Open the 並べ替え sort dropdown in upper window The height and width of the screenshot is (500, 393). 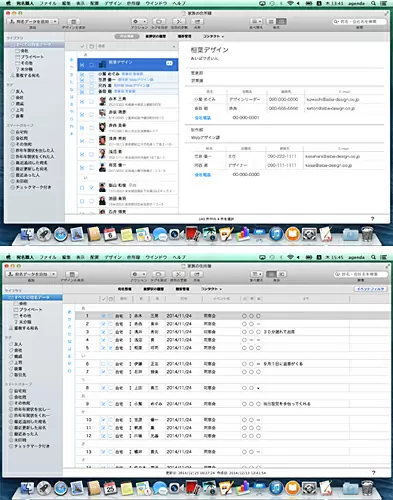(256, 22)
